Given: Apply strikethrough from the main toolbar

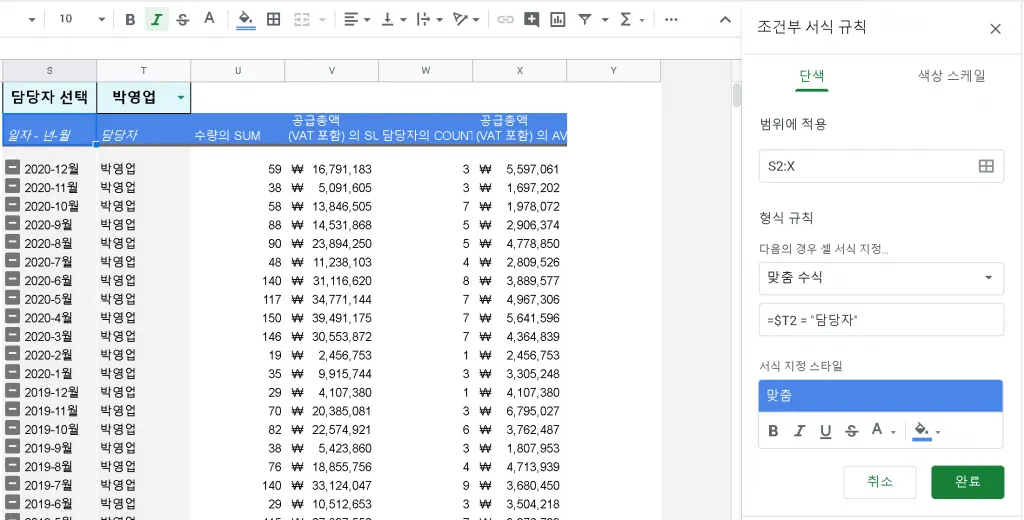Looking at the screenshot, I should pyautogui.click(x=183, y=20).
